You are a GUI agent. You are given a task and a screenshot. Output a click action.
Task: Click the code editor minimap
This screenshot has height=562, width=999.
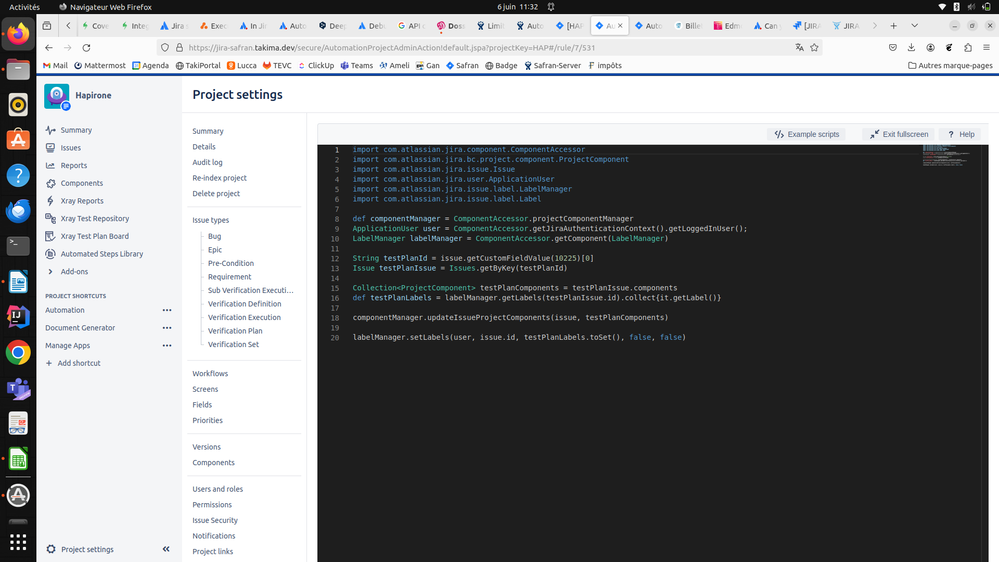pos(947,156)
